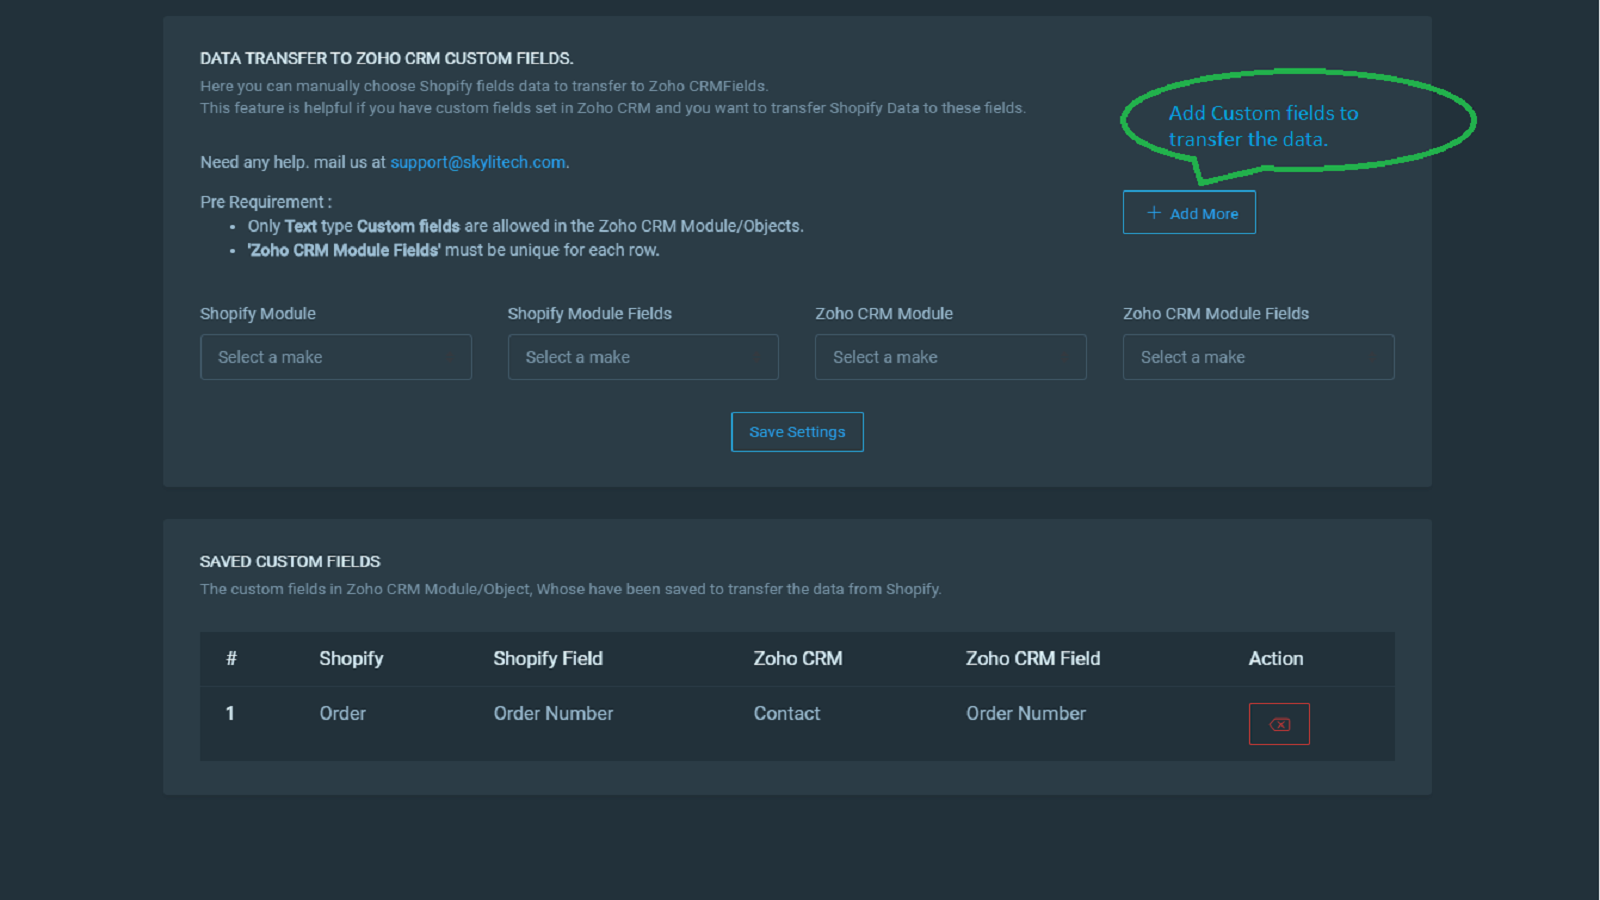Select the Order cell in saved fields row
The height and width of the screenshot is (900, 1600).
(x=342, y=713)
